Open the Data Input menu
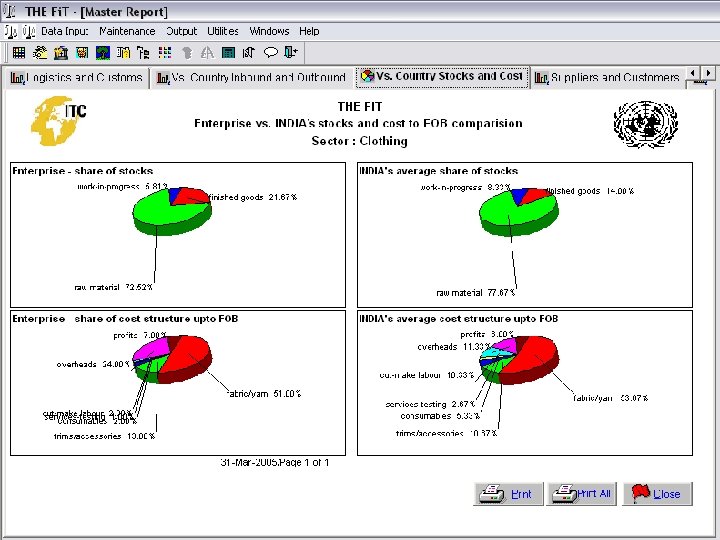The height and width of the screenshot is (540, 720). coord(65,31)
